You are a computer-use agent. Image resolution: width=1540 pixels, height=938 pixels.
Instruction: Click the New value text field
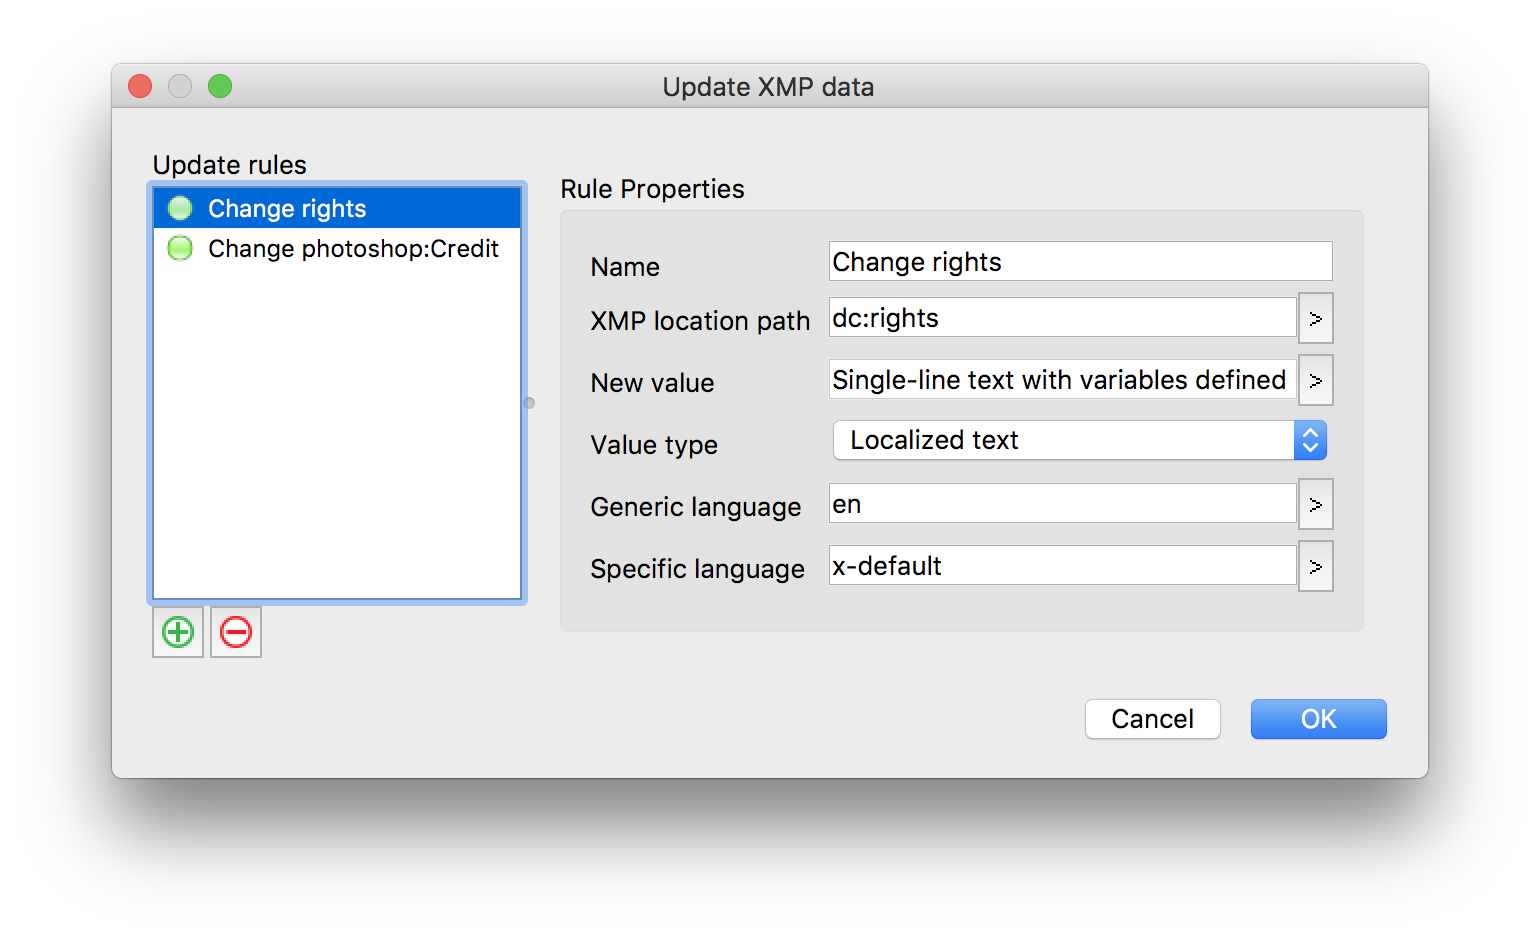click(1062, 380)
